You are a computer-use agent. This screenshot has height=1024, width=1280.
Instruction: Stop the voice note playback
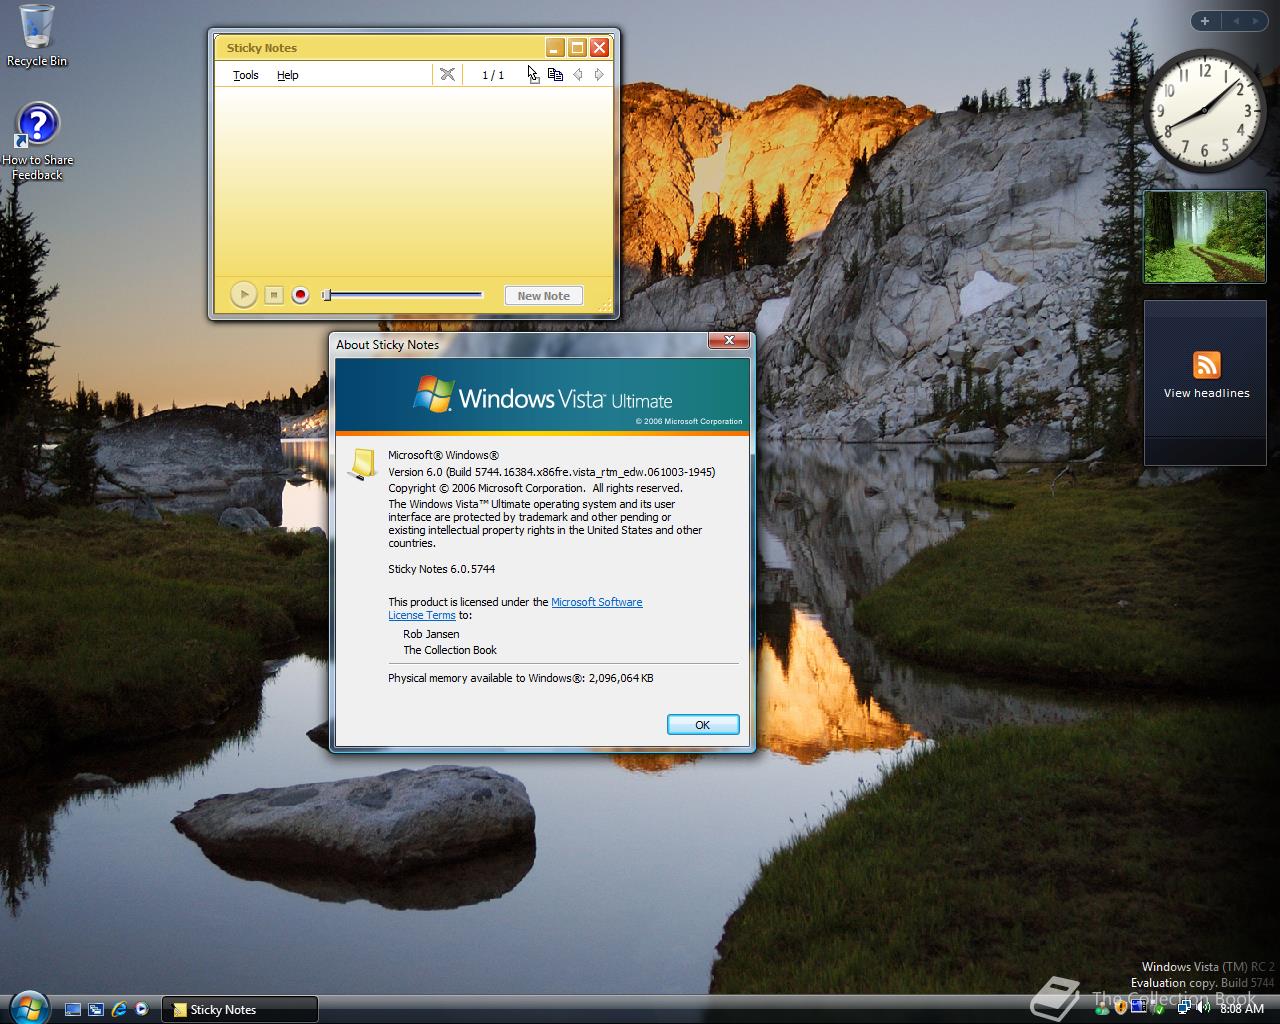273,295
